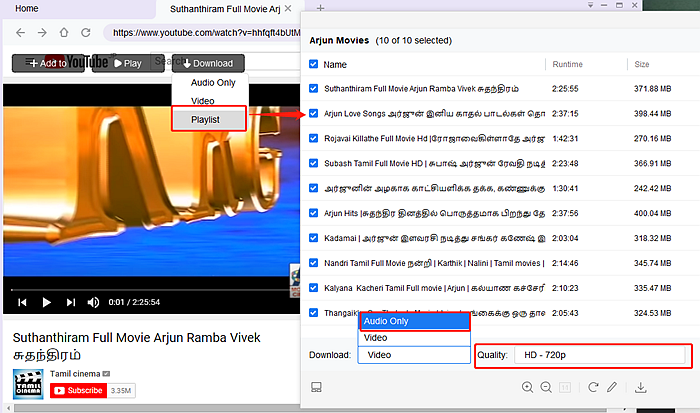Switch to the Home tab
This screenshot has width=700, height=413.
(27, 8)
